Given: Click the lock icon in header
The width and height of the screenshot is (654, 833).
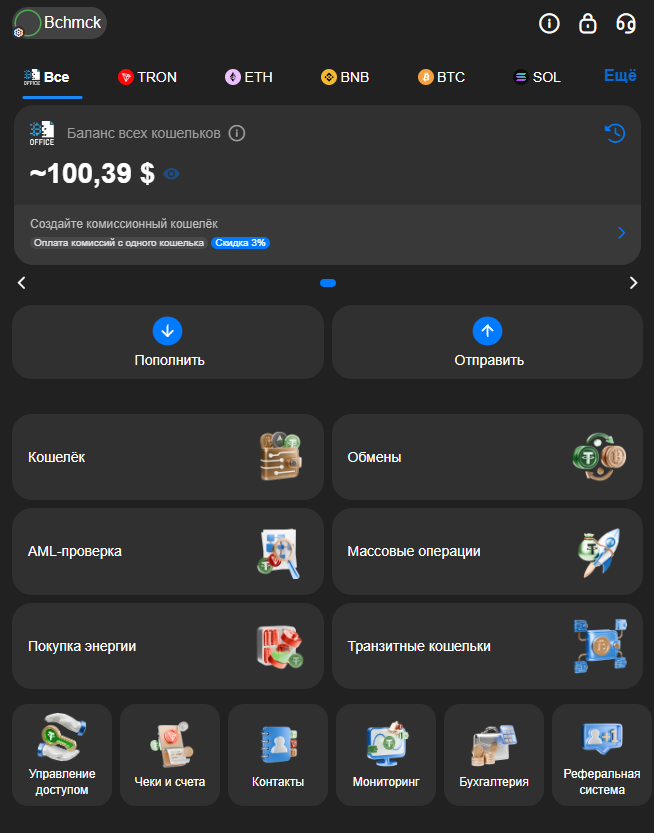Looking at the screenshot, I should pos(587,23).
